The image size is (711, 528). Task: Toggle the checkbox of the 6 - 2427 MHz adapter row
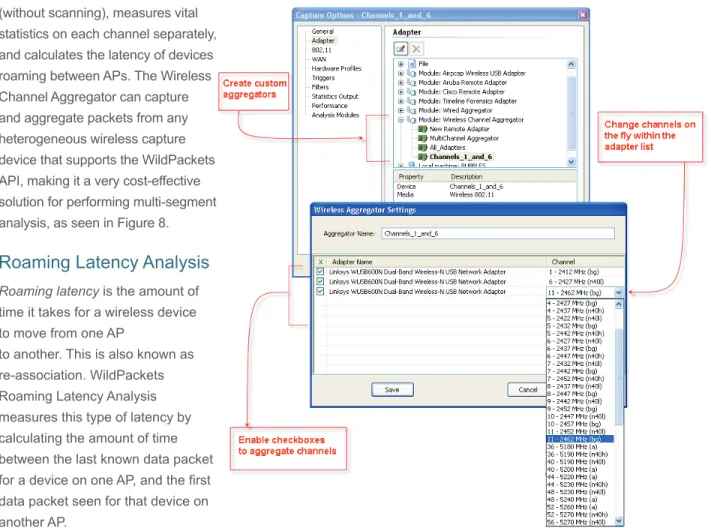pos(320,282)
